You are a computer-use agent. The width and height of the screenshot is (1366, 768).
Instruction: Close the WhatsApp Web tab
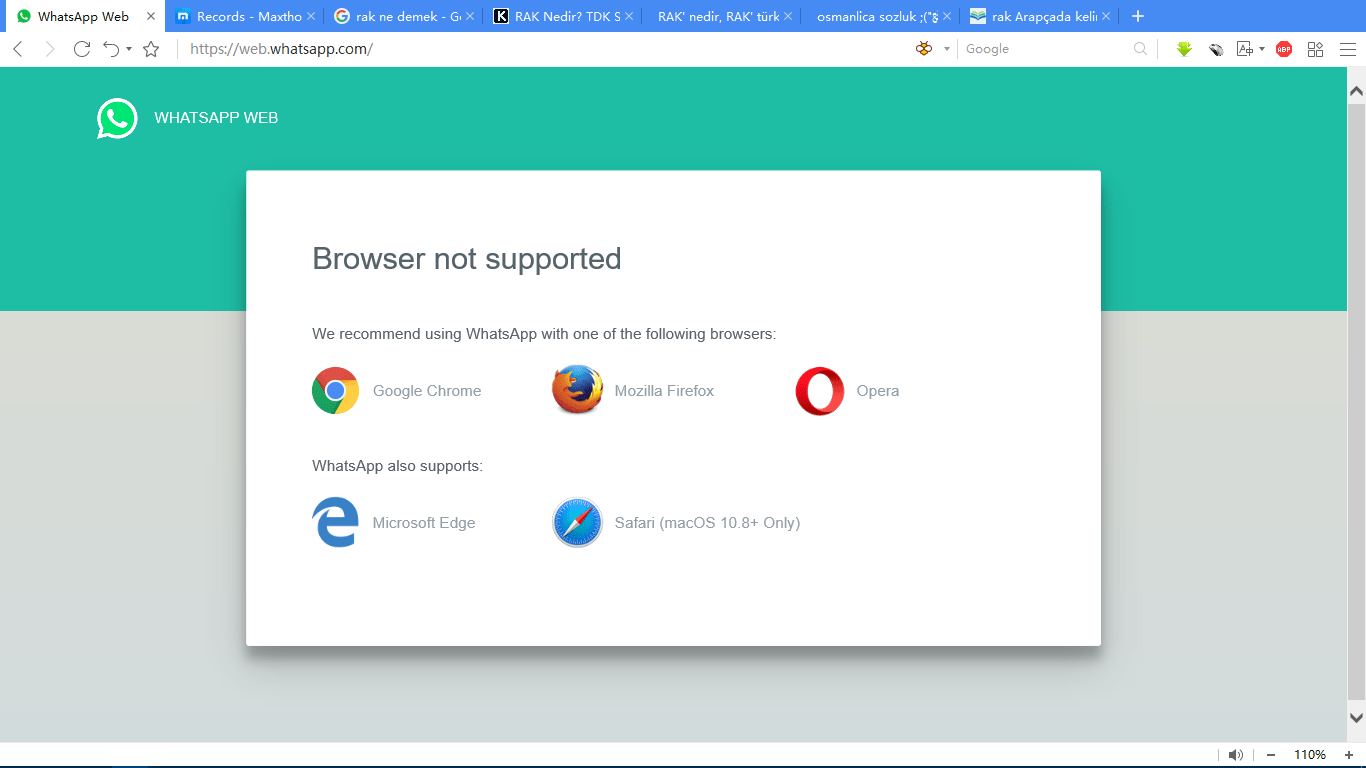pos(151,16)
